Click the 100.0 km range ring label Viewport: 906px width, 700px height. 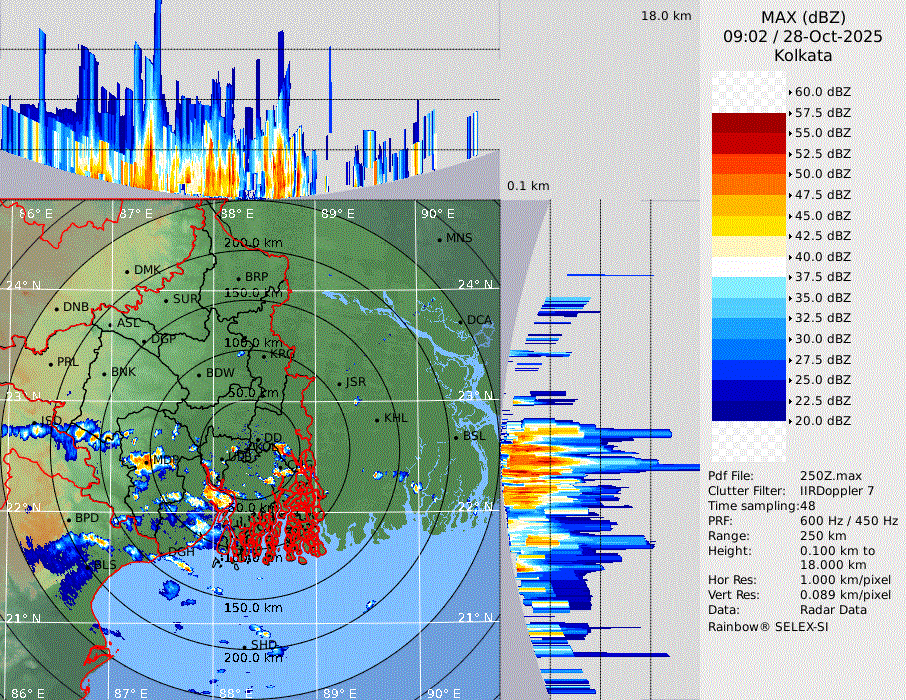(x=250, y=343)
